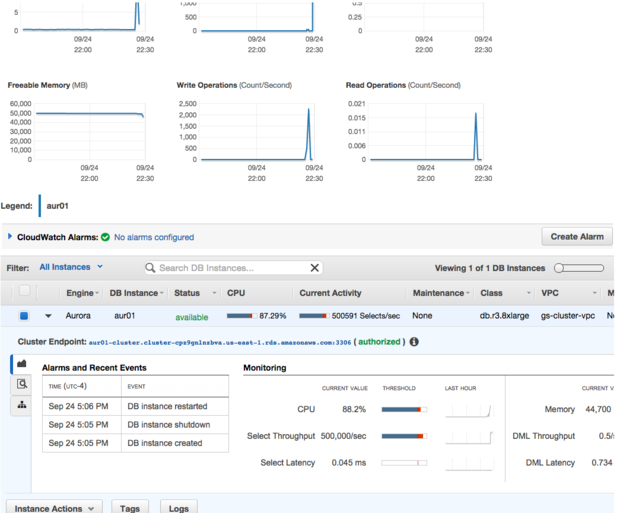Click the 0.045 ms select latency value

(x=349, y=463)
